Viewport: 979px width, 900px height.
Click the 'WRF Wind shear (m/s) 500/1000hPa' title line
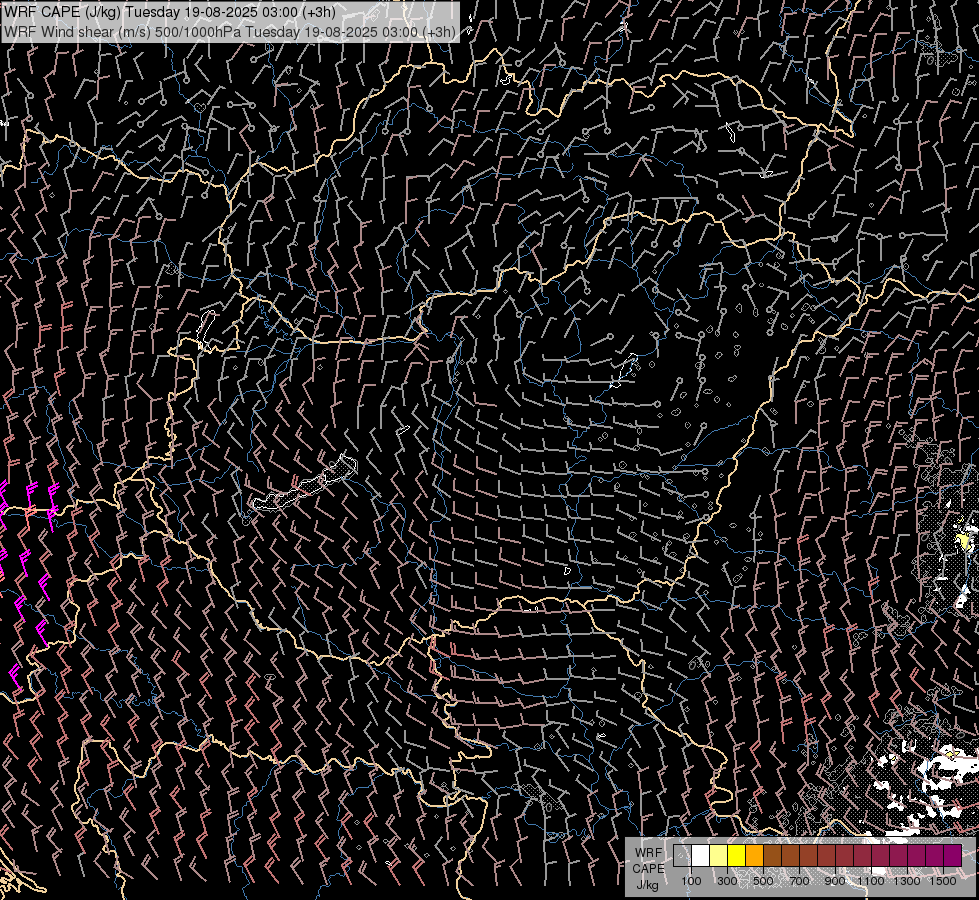230,31
